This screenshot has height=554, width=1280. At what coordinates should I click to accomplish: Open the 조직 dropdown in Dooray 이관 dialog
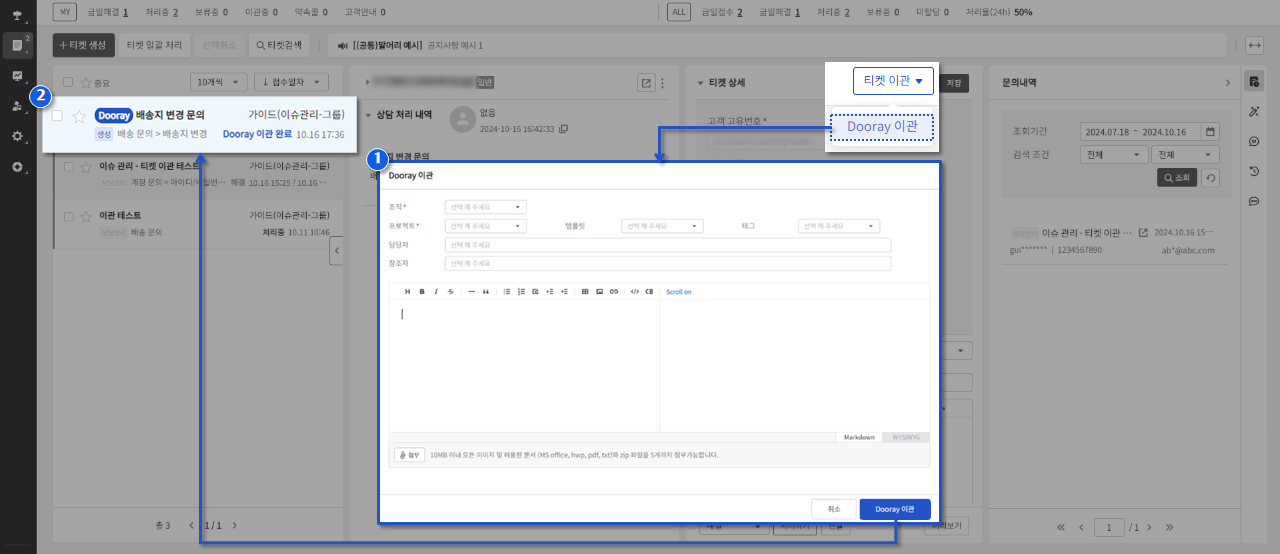pyautogui.click(x=486, y=207)
